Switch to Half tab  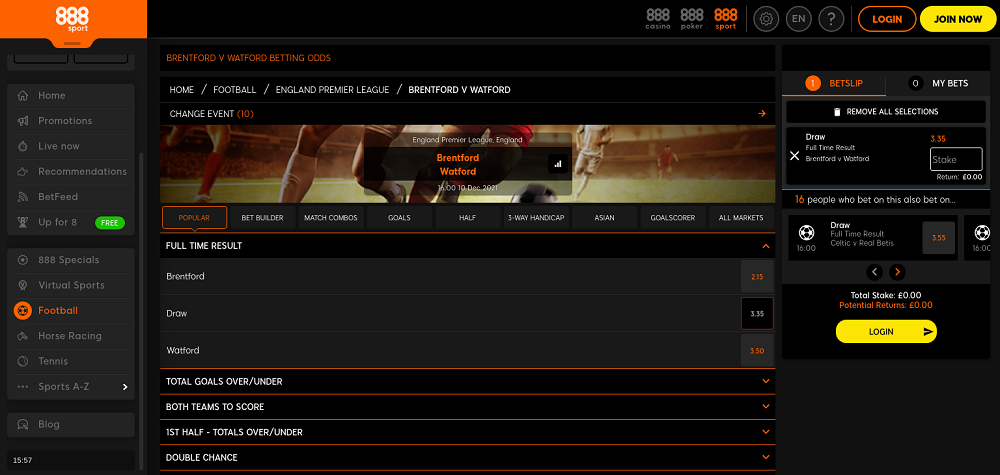point(467,217)
